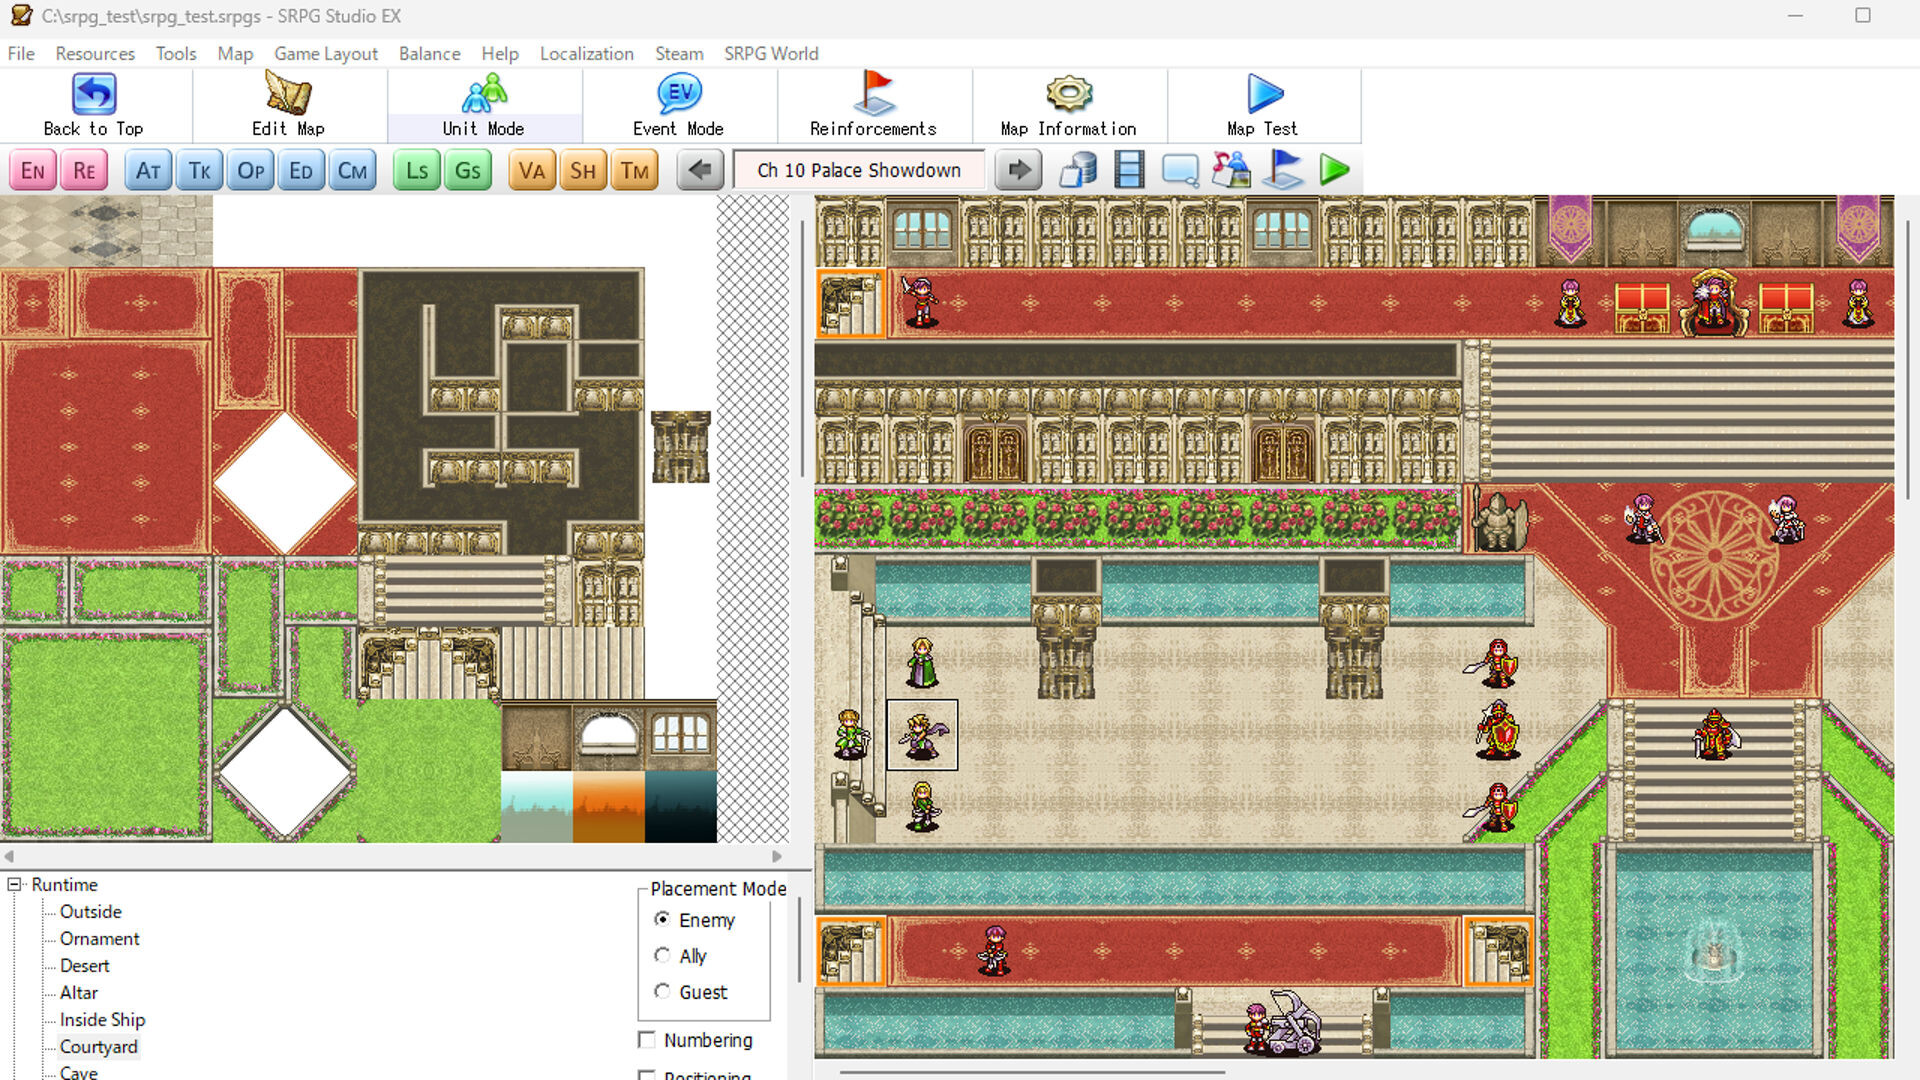Select the Edit Map tool
This screenshot has width=1920, height=1080.
pos(288,103)
